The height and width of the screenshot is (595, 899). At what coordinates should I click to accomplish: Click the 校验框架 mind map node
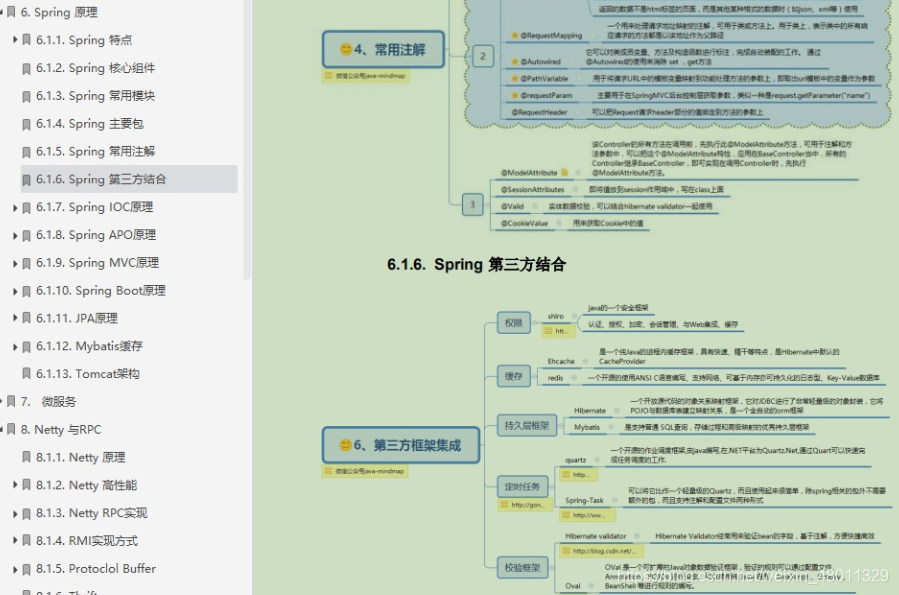point(522,567)
